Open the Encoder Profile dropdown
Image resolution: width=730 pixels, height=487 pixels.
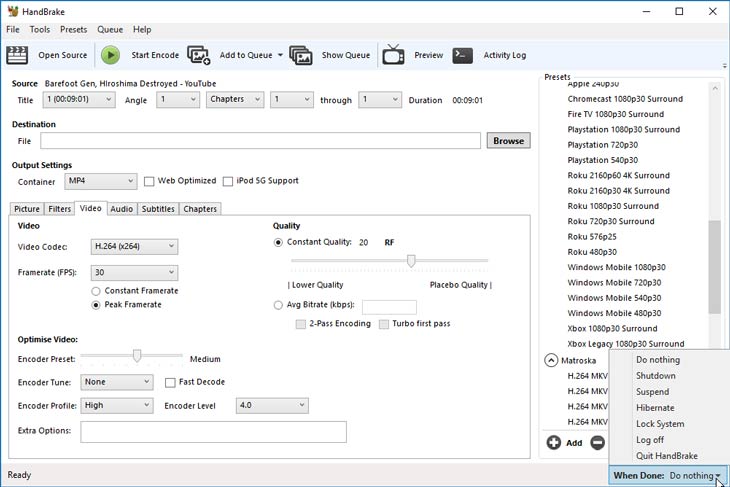(117, 406)
